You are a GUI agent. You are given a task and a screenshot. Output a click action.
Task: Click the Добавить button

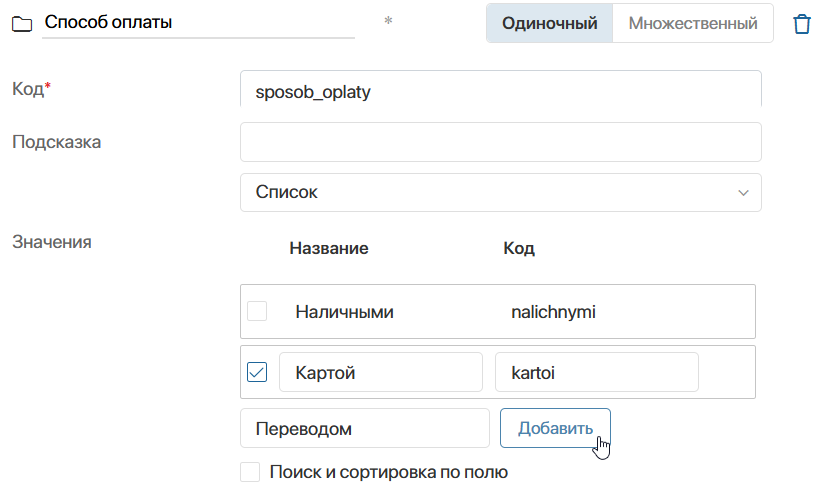[555, 428]
